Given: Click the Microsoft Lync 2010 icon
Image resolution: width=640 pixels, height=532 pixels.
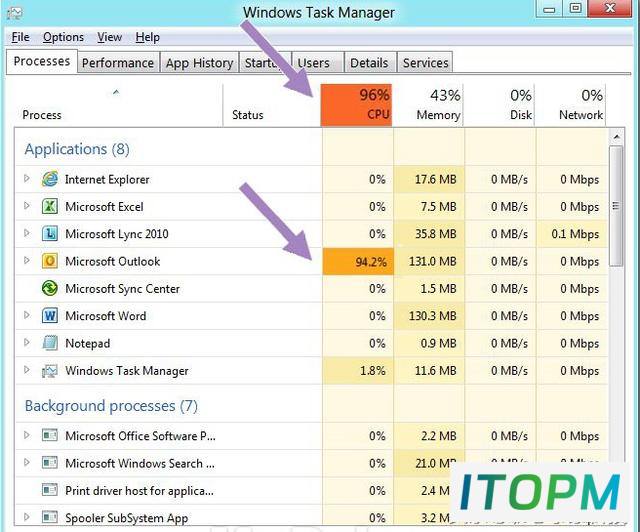Looking at the screenshot, I should point(50,234).
